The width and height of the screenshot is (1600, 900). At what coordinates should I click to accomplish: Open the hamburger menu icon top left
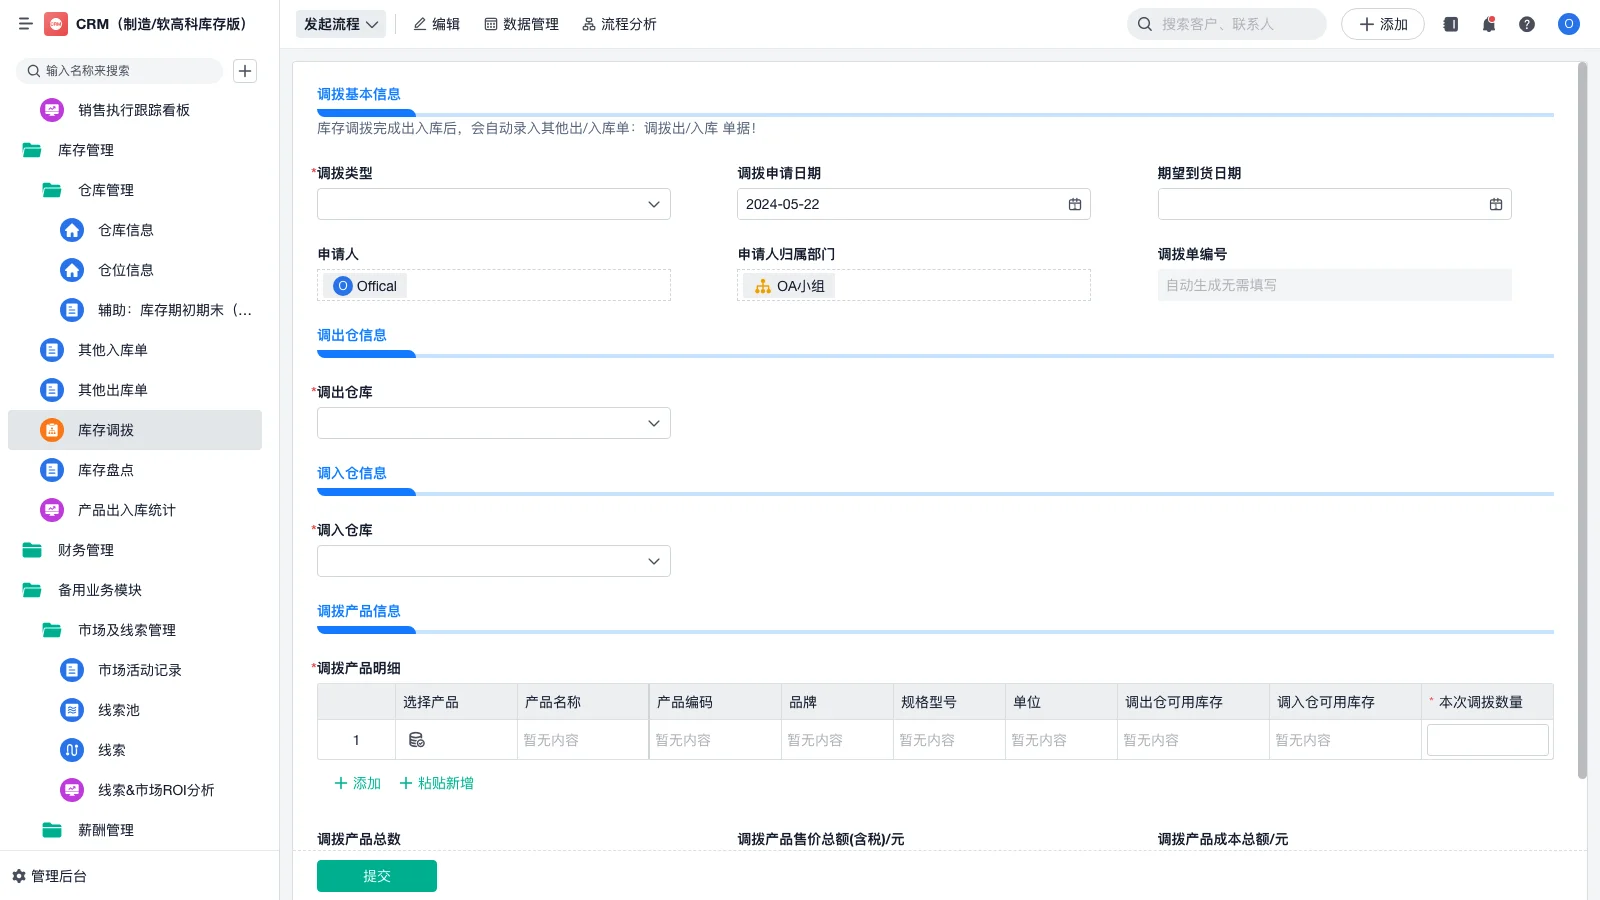click(26, 24)
